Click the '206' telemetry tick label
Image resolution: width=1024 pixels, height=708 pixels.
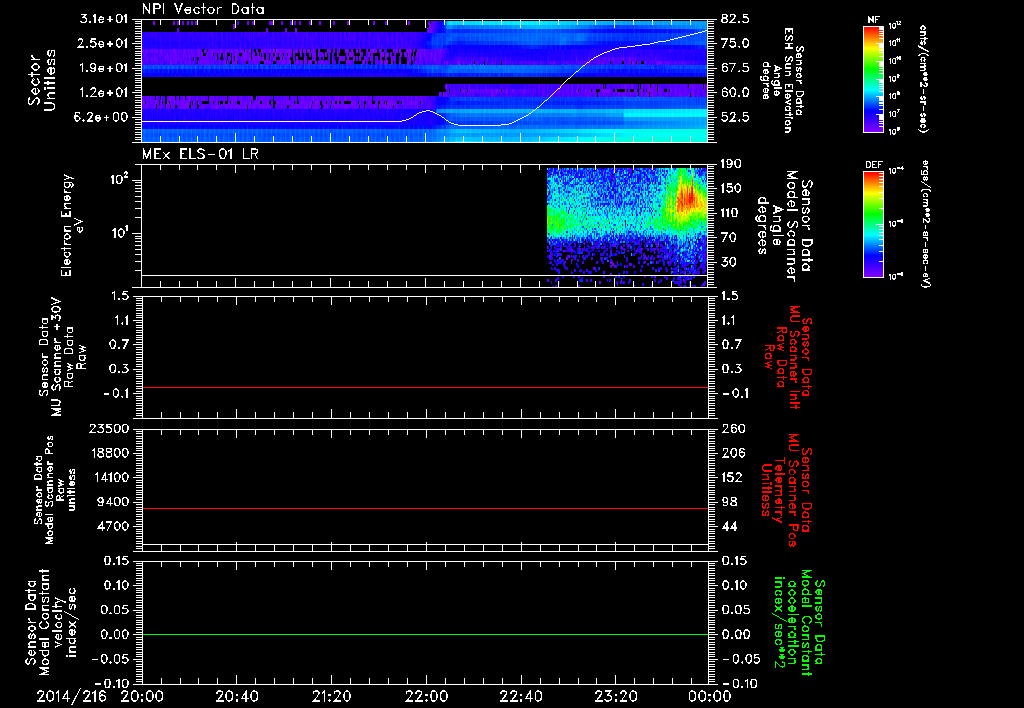tap(733, 453)
